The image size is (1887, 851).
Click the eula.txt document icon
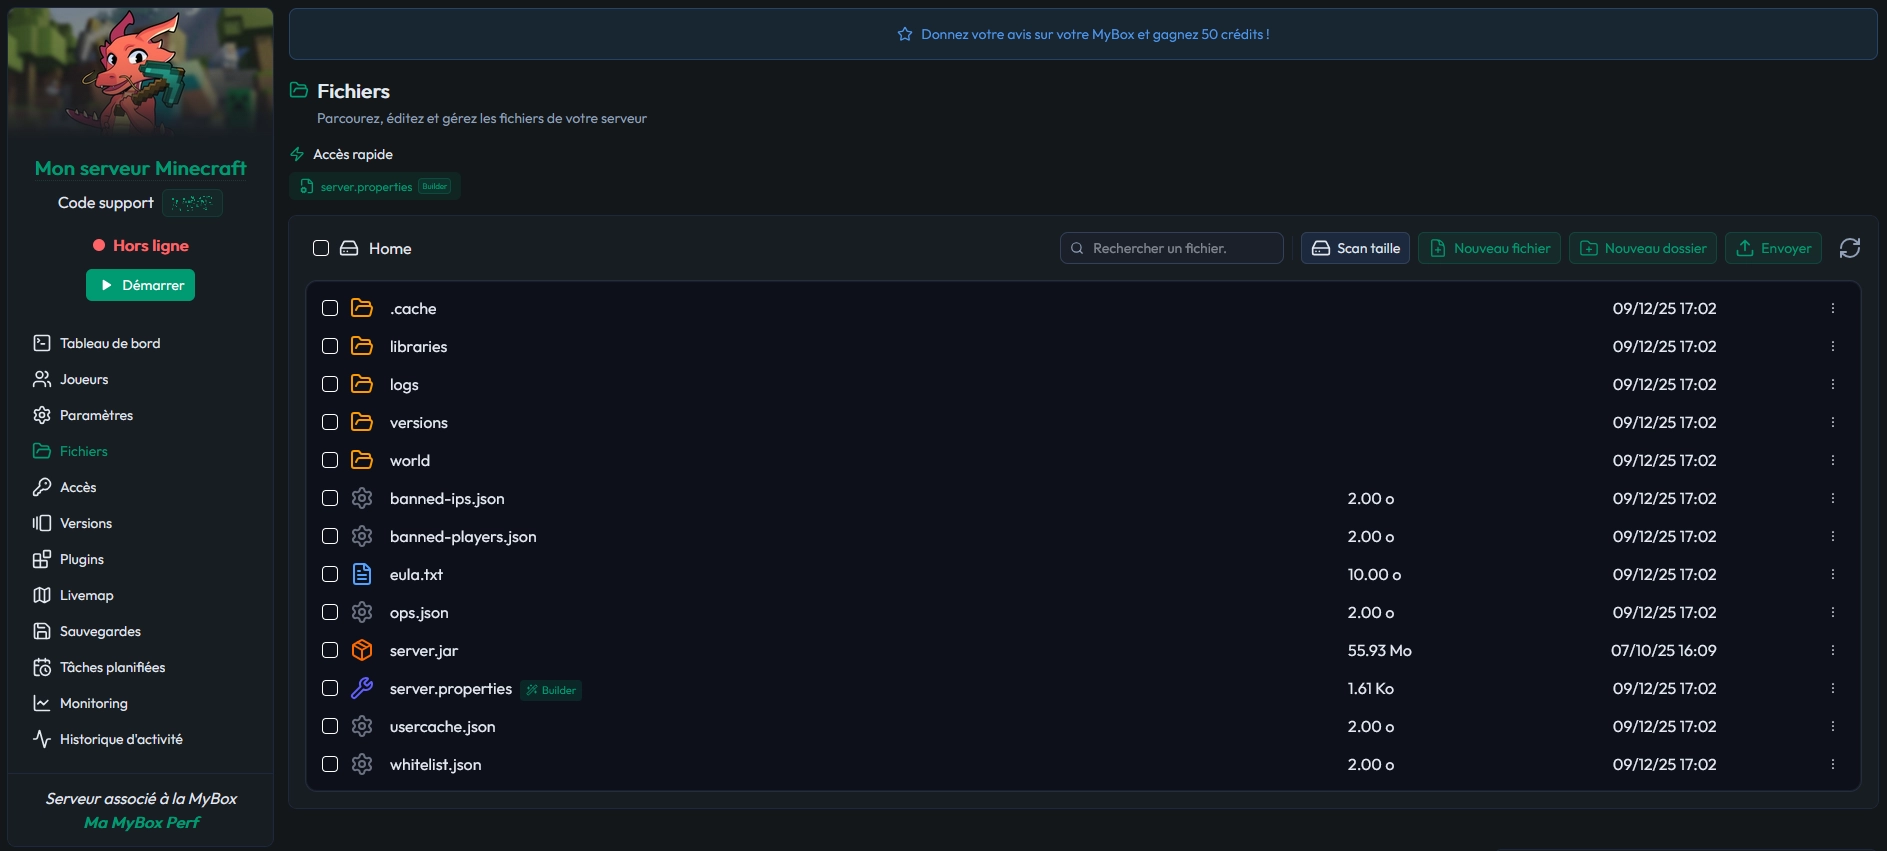[362, 574]
